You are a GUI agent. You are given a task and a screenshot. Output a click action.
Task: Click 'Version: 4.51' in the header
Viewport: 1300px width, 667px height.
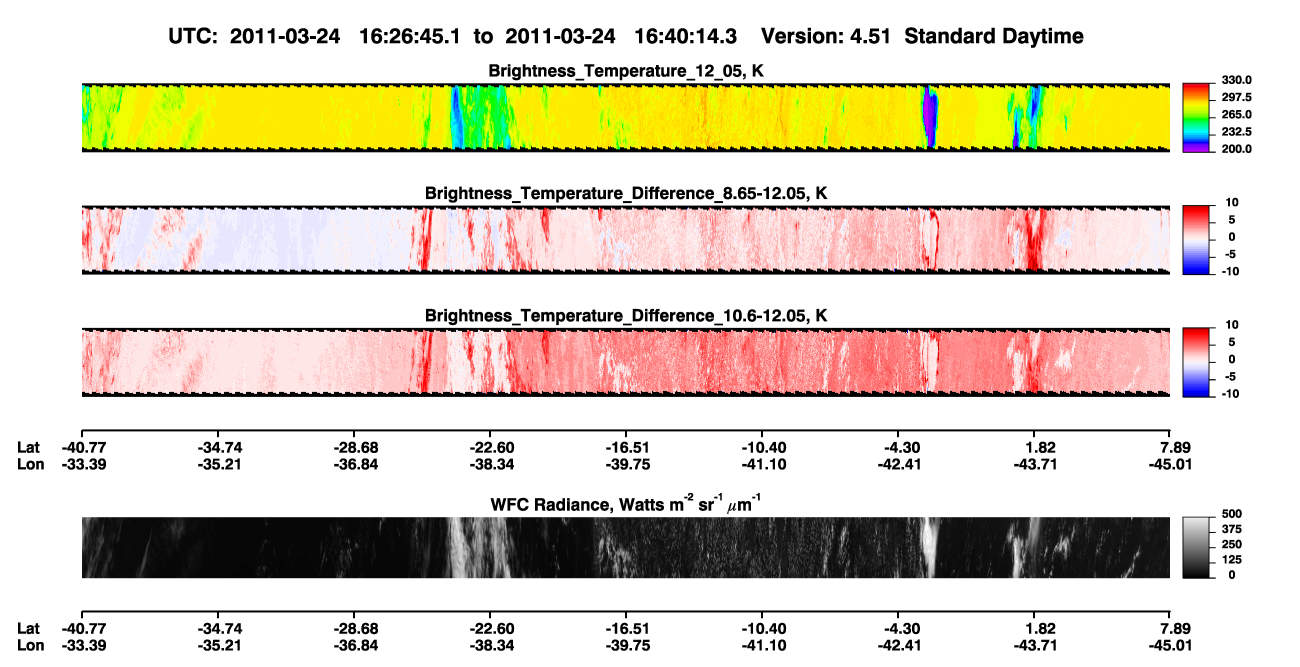coord(824,37)
